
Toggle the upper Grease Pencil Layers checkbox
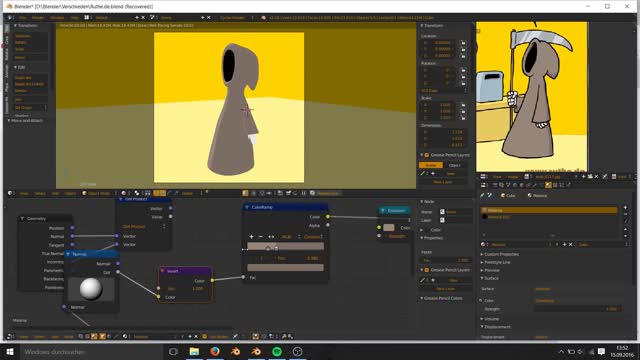427,155
